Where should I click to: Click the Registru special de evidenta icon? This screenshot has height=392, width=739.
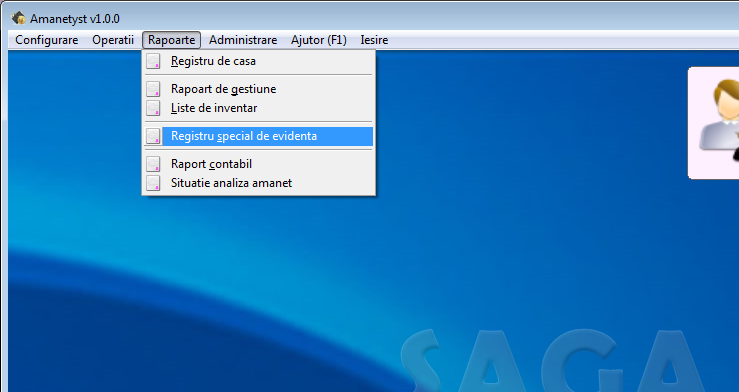click(x=153, y=136)
